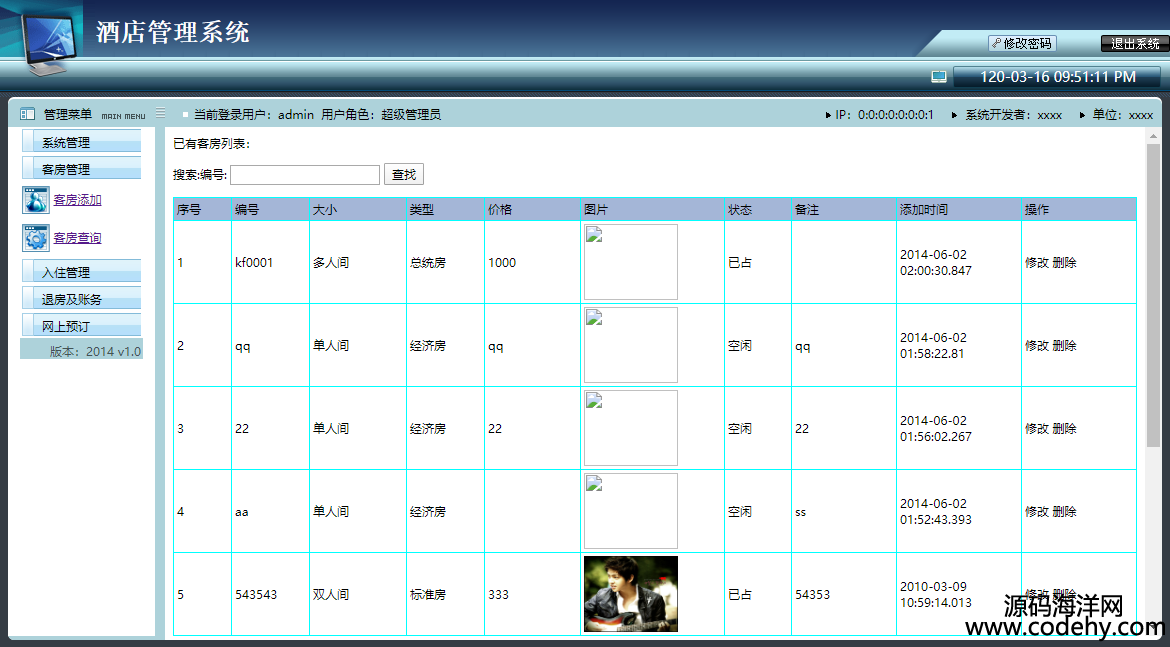This screenshot has width=1170, height=647.
Task: Click 修改 in row 3 (编号 22)
Action: (x=1036, y=428)
